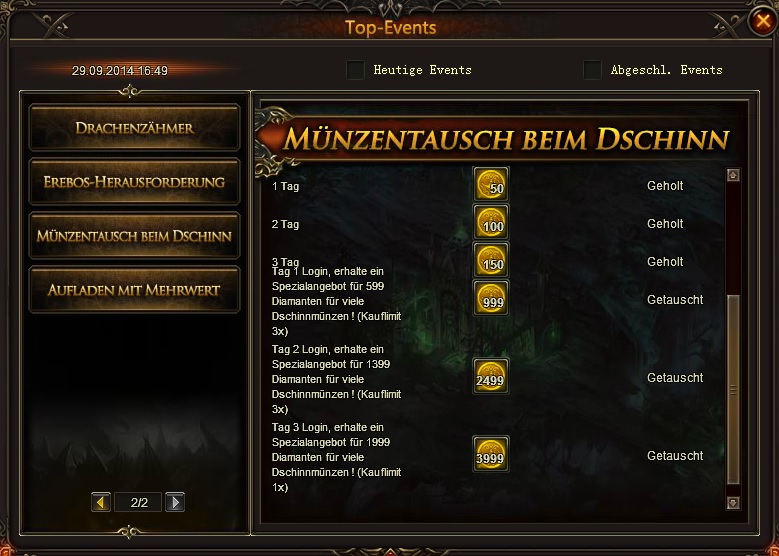Viewport: 779px width, 556px height.
Task: Click the 3999 Dschinn coin icon
Action: pyautogui.click(x=491, y=454)
